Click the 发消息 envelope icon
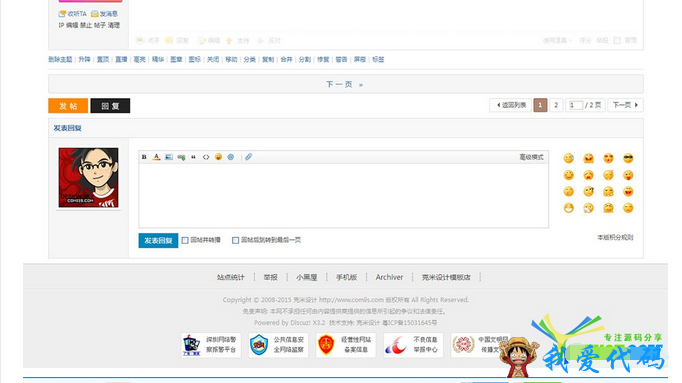 [94, 14]
